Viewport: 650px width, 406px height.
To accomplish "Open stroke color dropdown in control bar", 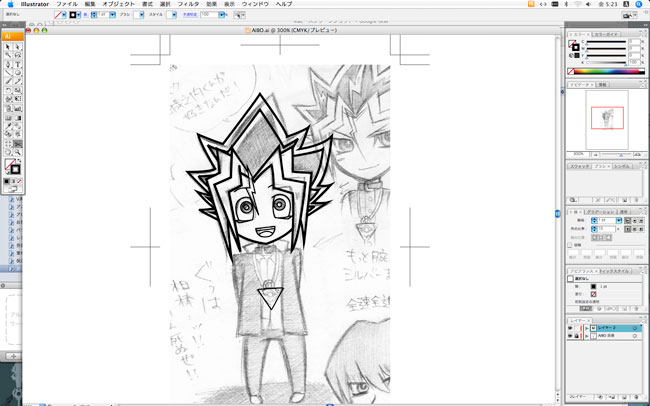I will pos(79,15).
